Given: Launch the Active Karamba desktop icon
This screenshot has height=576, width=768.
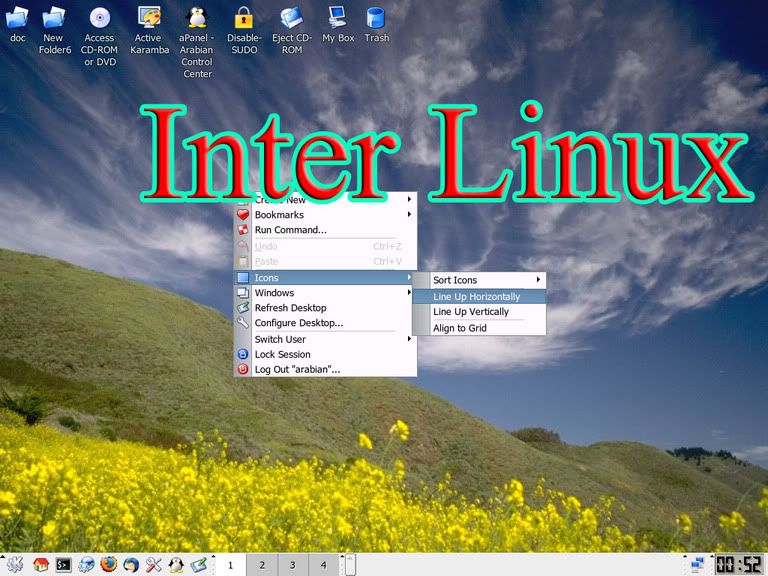Looking at the screenshot, I should (149, 19).
